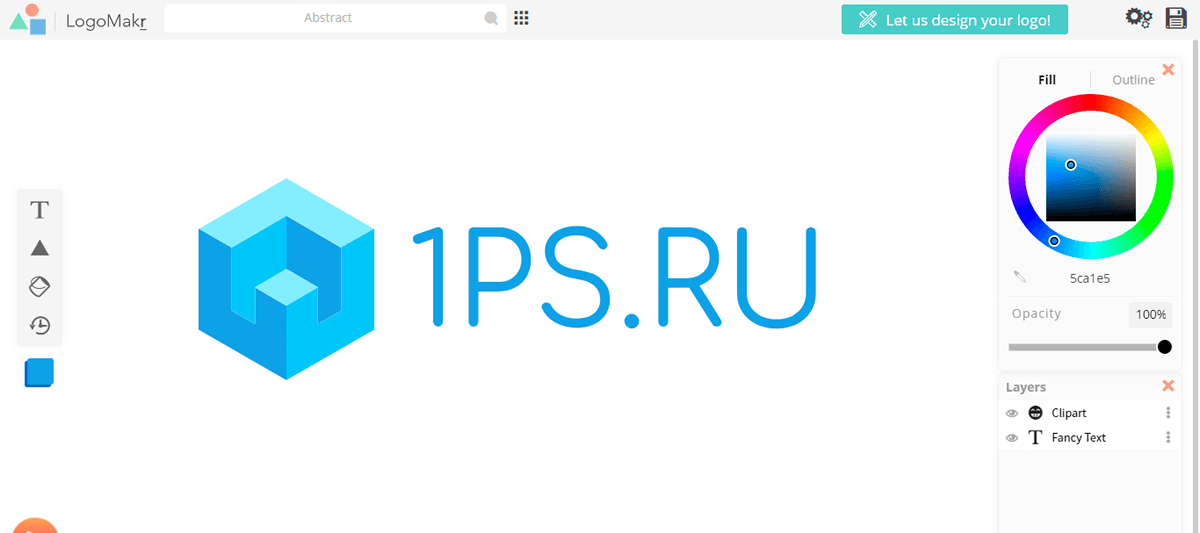Click the Fancy Text layer T icon
Screen dimensions: 1200x533
pos(1036,438)
